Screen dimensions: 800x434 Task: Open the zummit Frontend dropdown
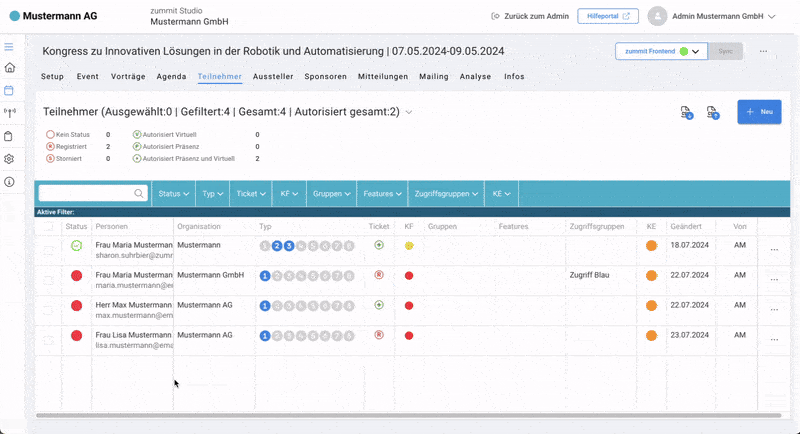coord(661,51)
